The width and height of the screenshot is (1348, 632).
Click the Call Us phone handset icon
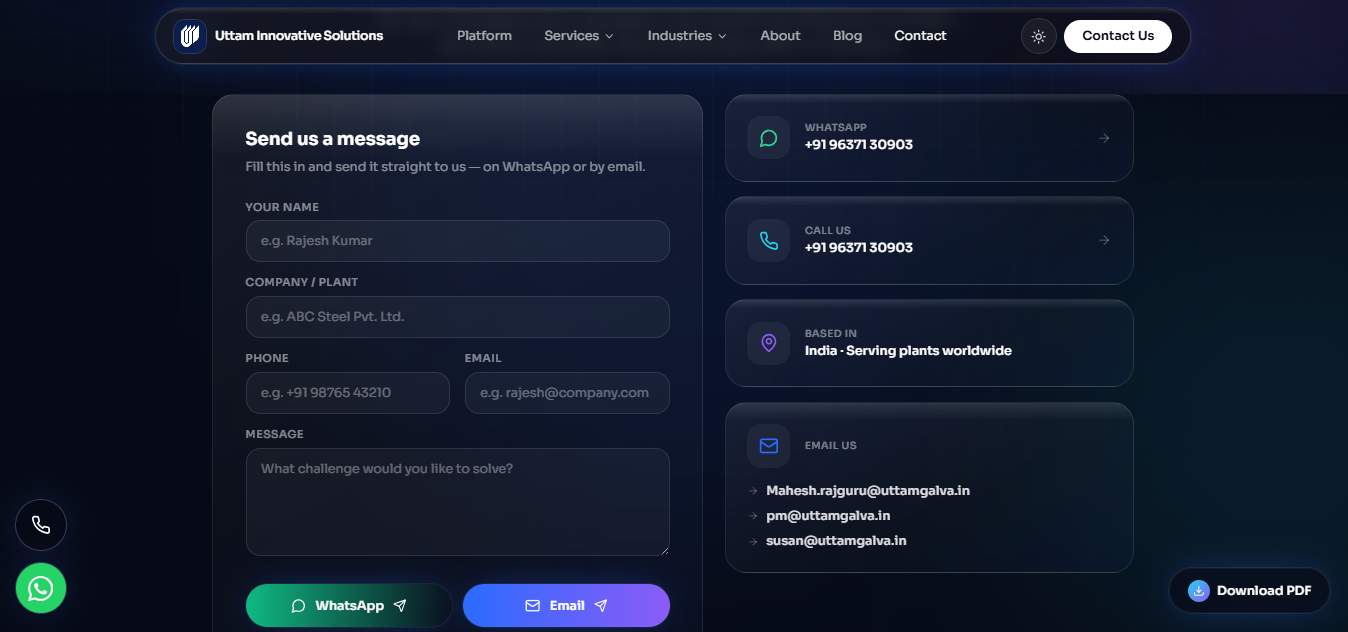(x=768, y=240)
